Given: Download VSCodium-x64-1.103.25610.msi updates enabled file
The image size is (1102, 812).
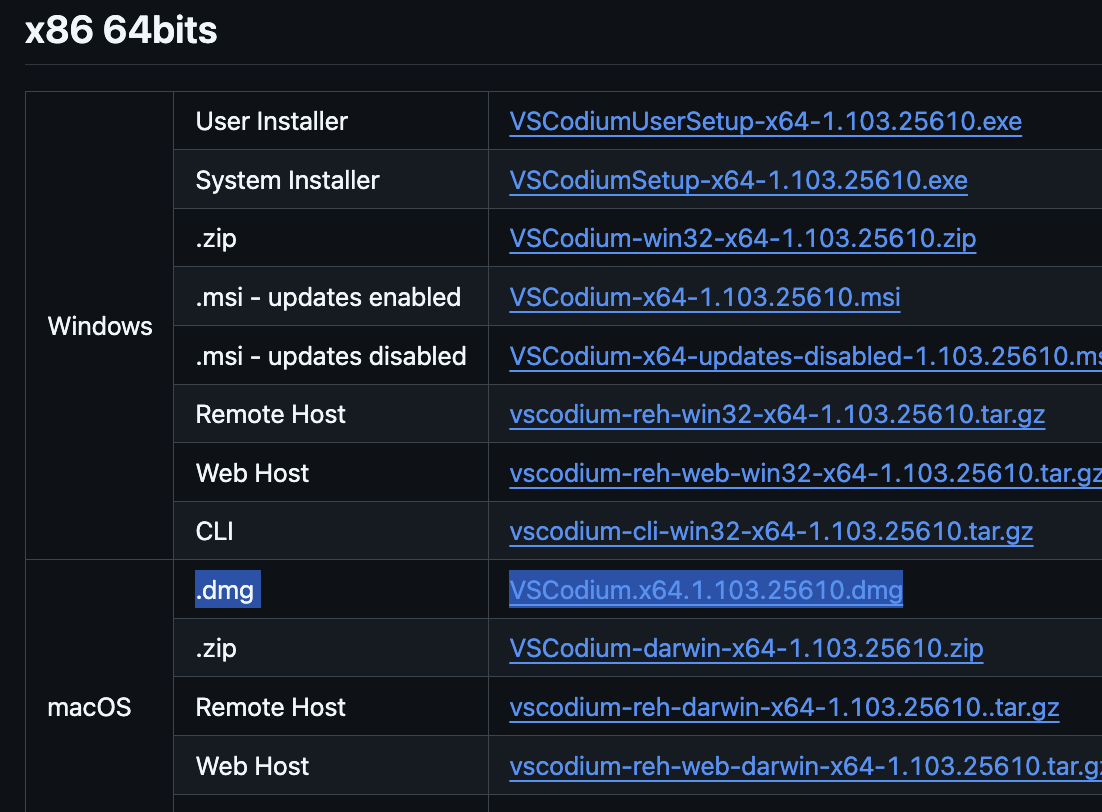Looking at the screenshot, I should (x=704, y=297).
